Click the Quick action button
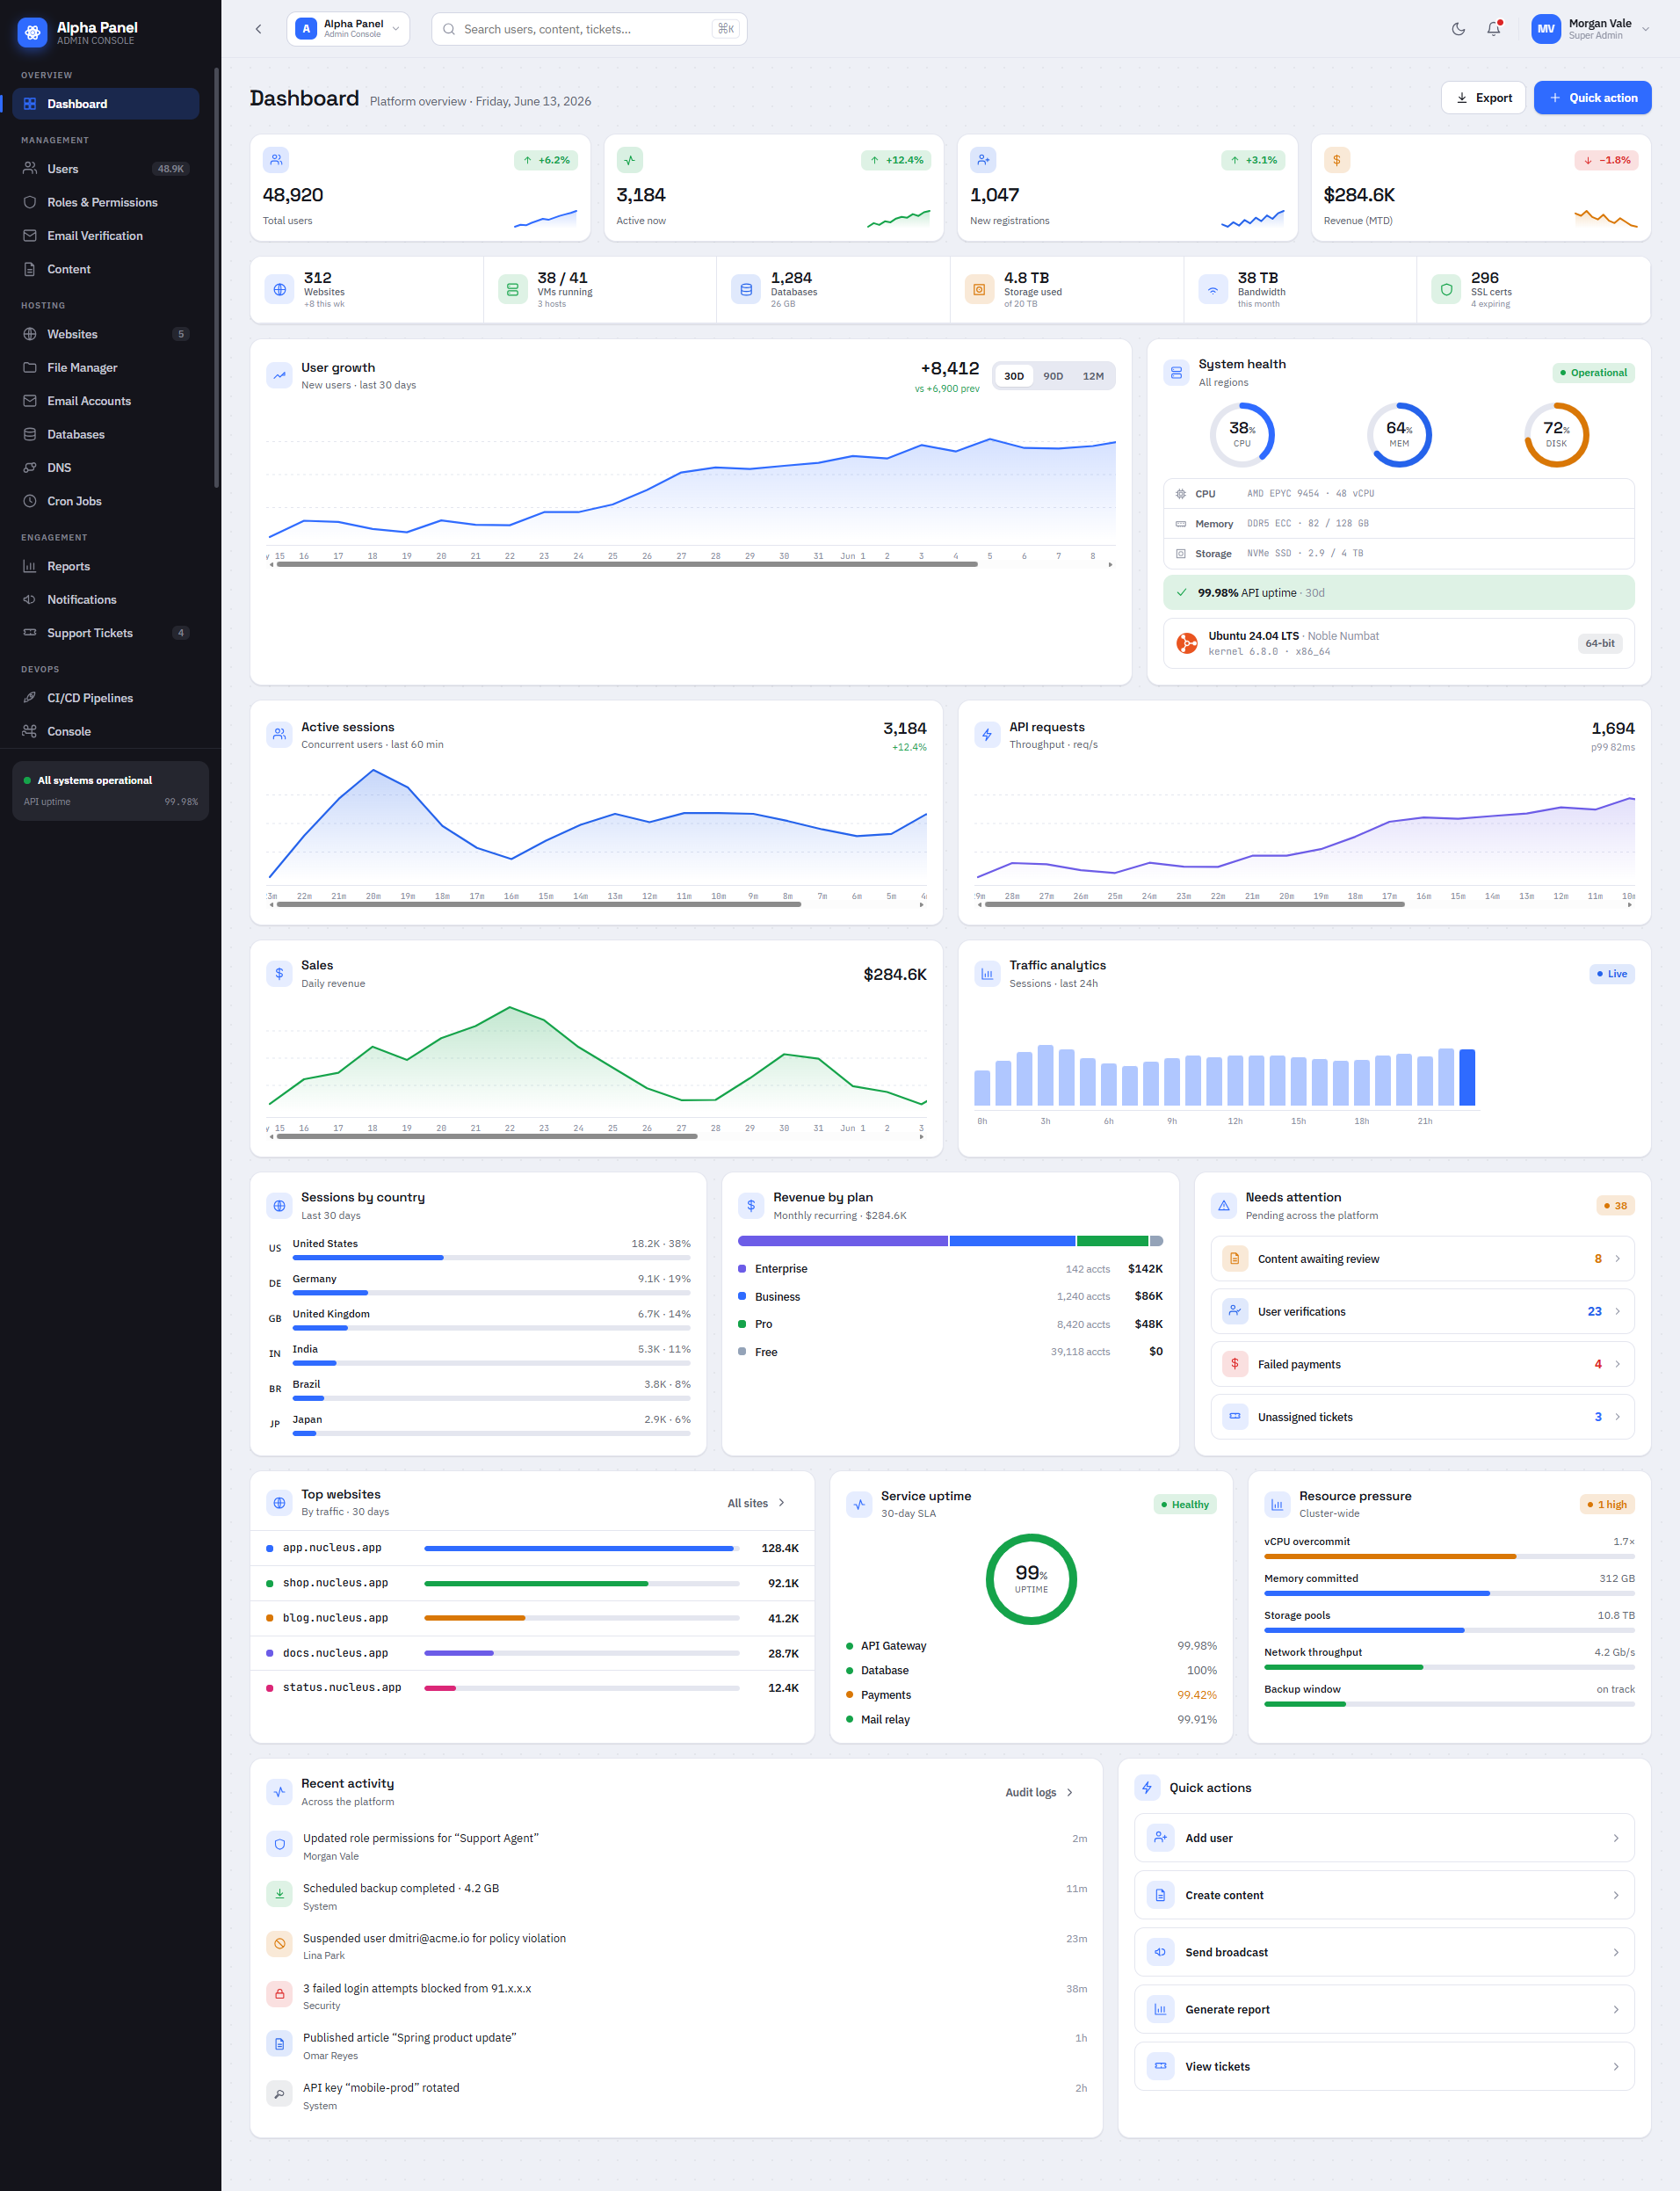Image resolution: width=1680 pixels, height=2191 pixels. pyautogui.click(x=1592, y=98)
